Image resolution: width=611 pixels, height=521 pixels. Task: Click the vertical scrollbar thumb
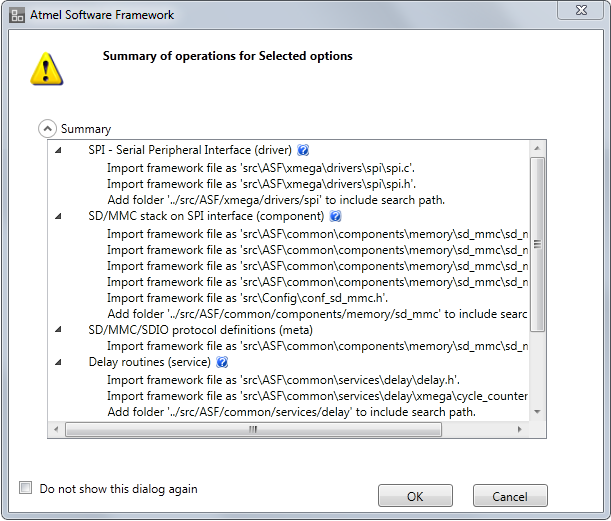click(x=537, y=244)
